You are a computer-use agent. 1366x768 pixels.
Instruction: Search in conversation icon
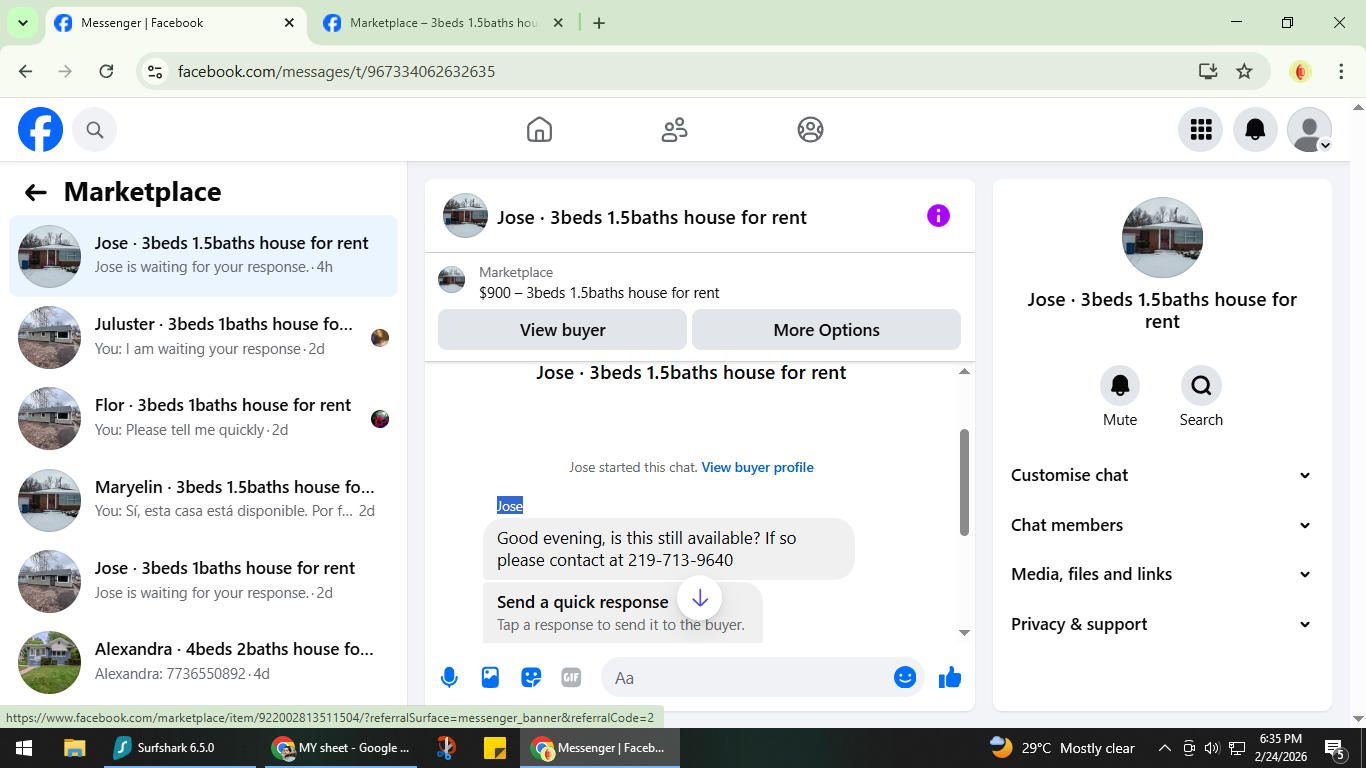tap(1201, 385)
